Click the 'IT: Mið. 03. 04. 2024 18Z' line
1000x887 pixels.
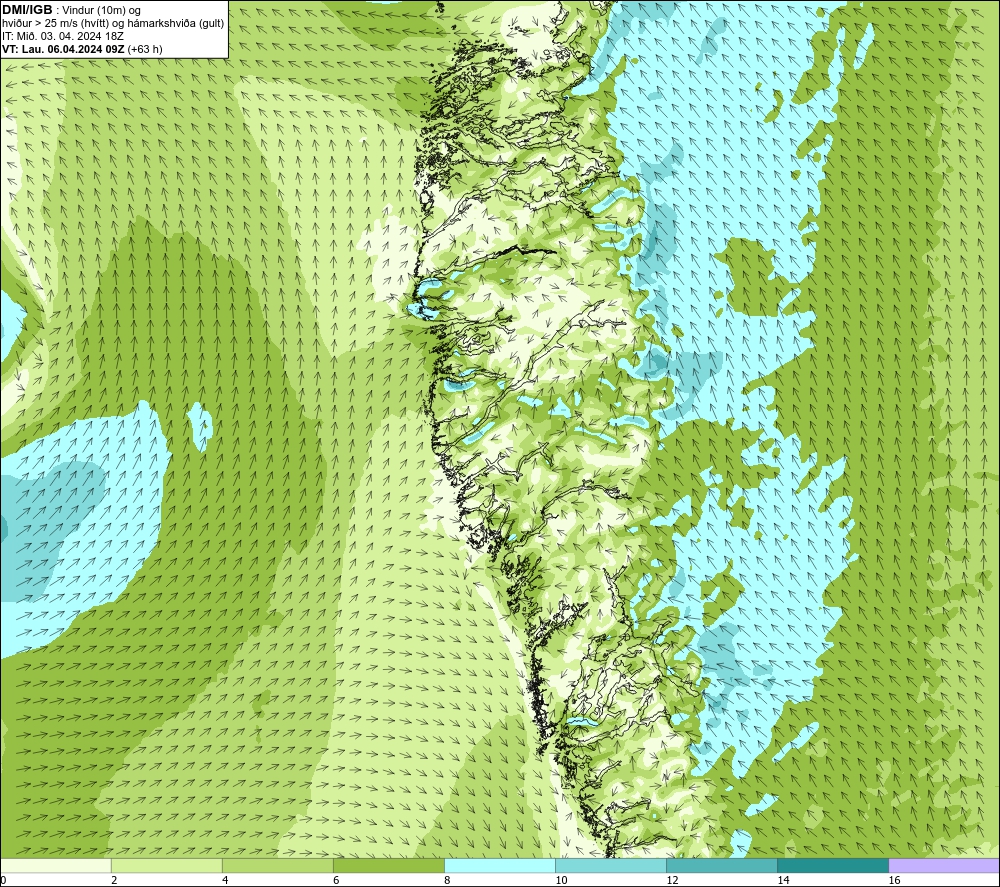(x=62, y=36)
